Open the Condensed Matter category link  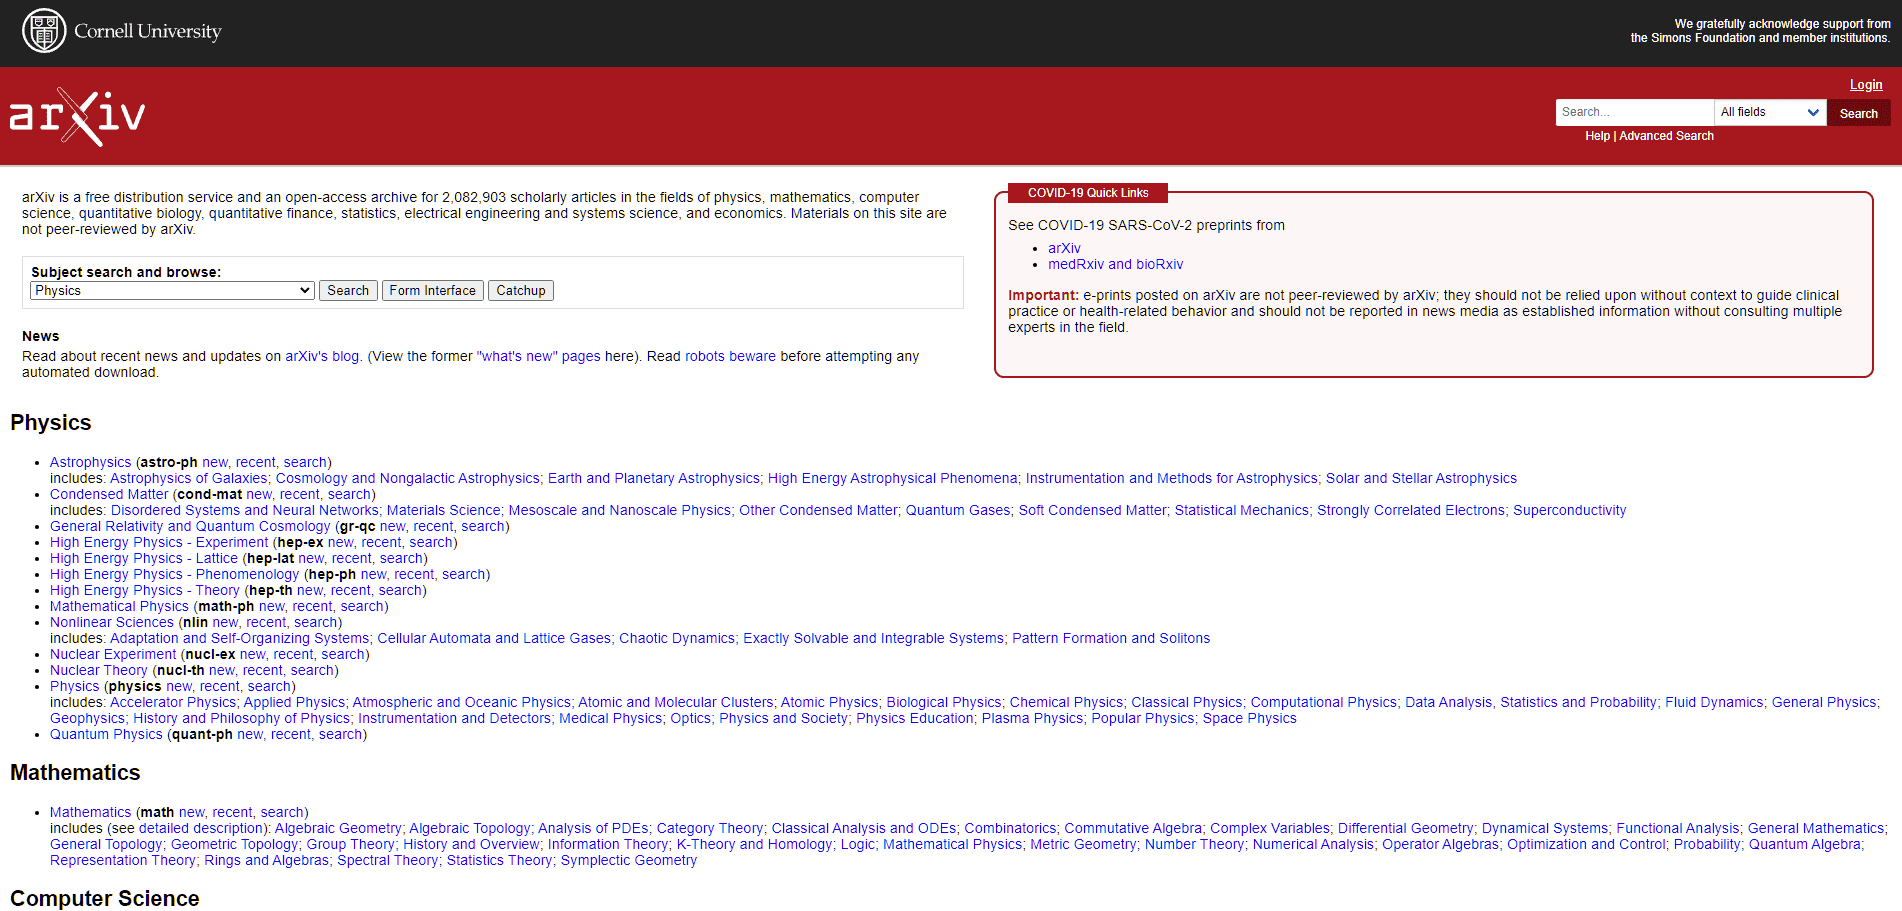click(x=109, y=494)
